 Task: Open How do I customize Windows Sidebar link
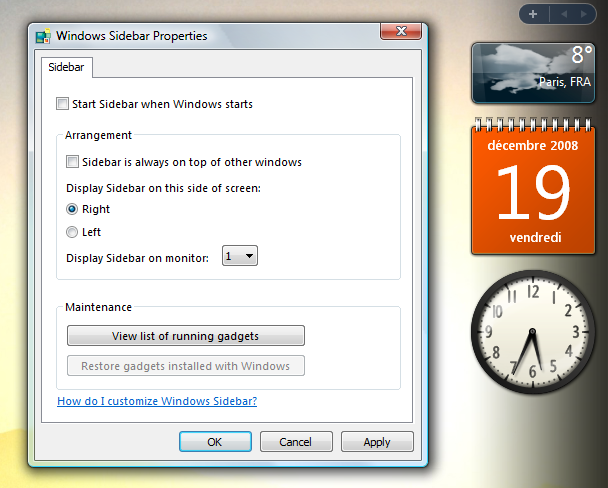click(x=157, y=401)
